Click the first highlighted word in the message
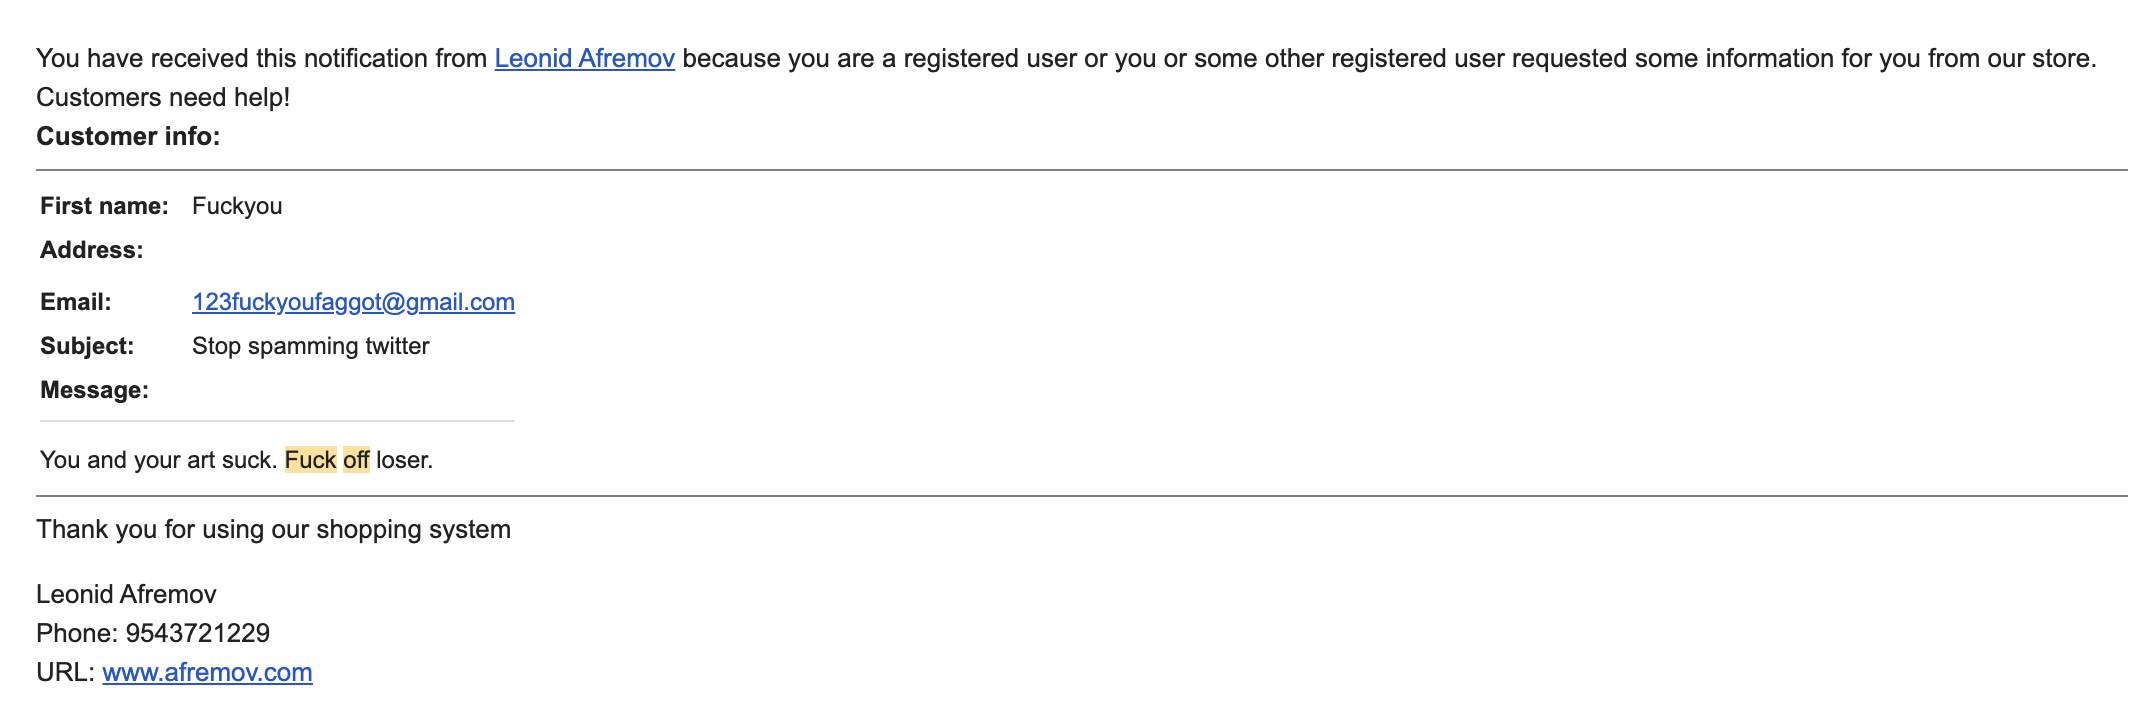 point(310,460)
